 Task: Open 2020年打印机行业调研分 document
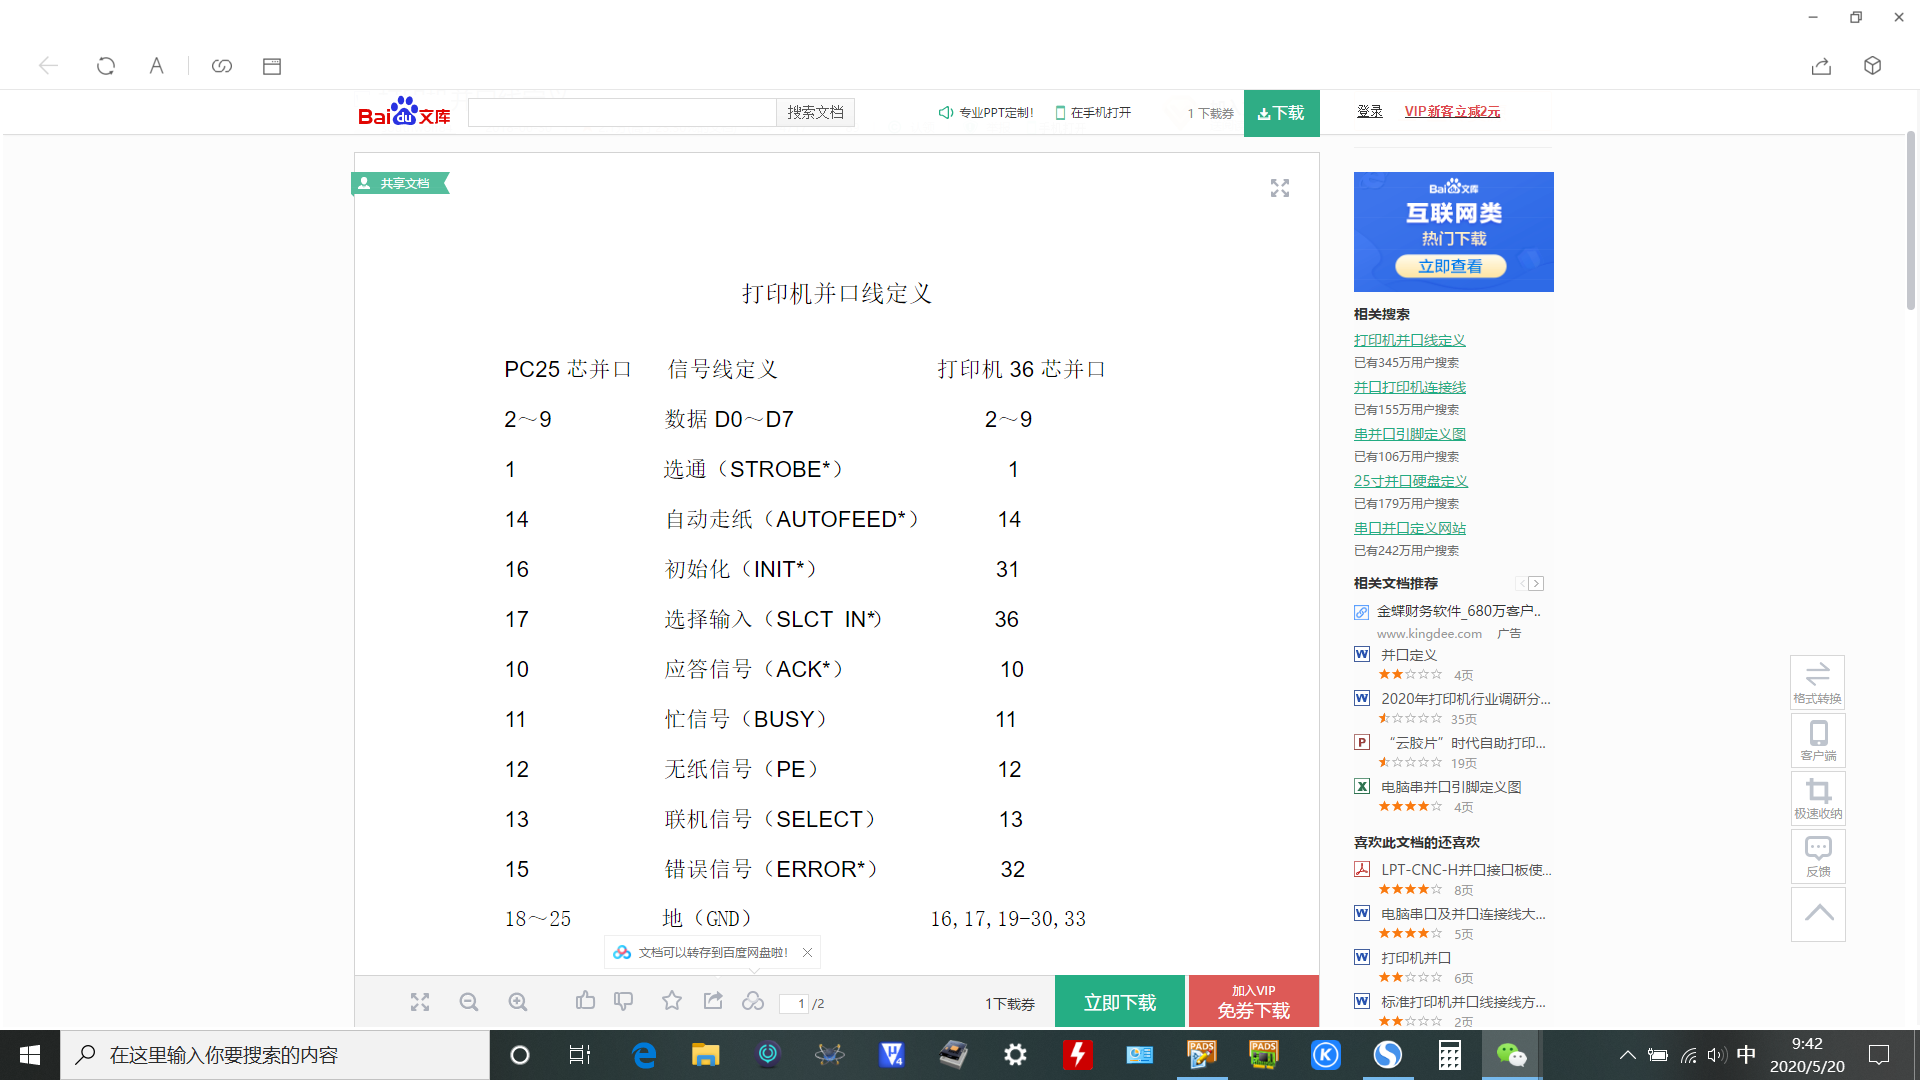tap(1465, 699)
